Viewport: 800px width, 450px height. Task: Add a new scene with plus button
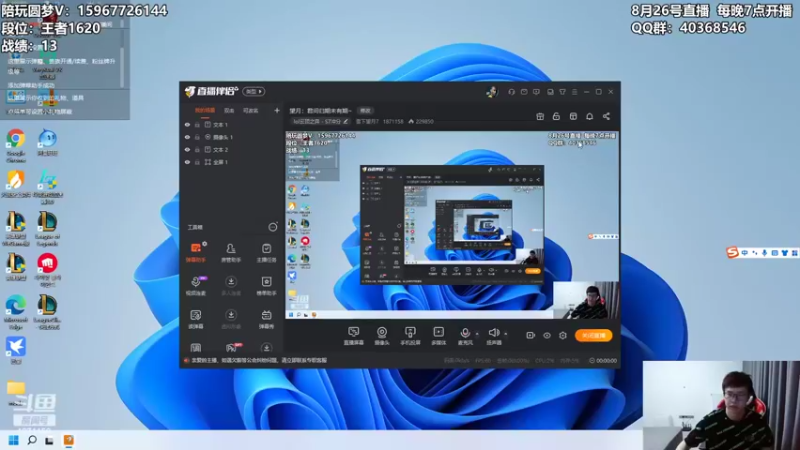[x=277, y=110]
